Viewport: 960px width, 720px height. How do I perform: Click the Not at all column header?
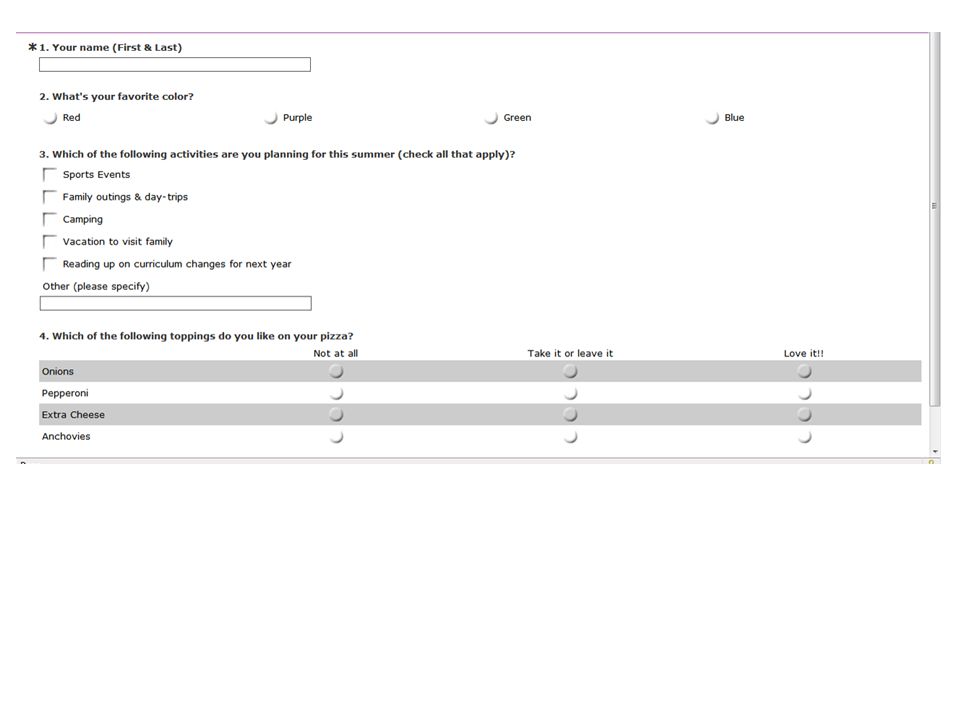pyautogui.click(x=336, y=353)
